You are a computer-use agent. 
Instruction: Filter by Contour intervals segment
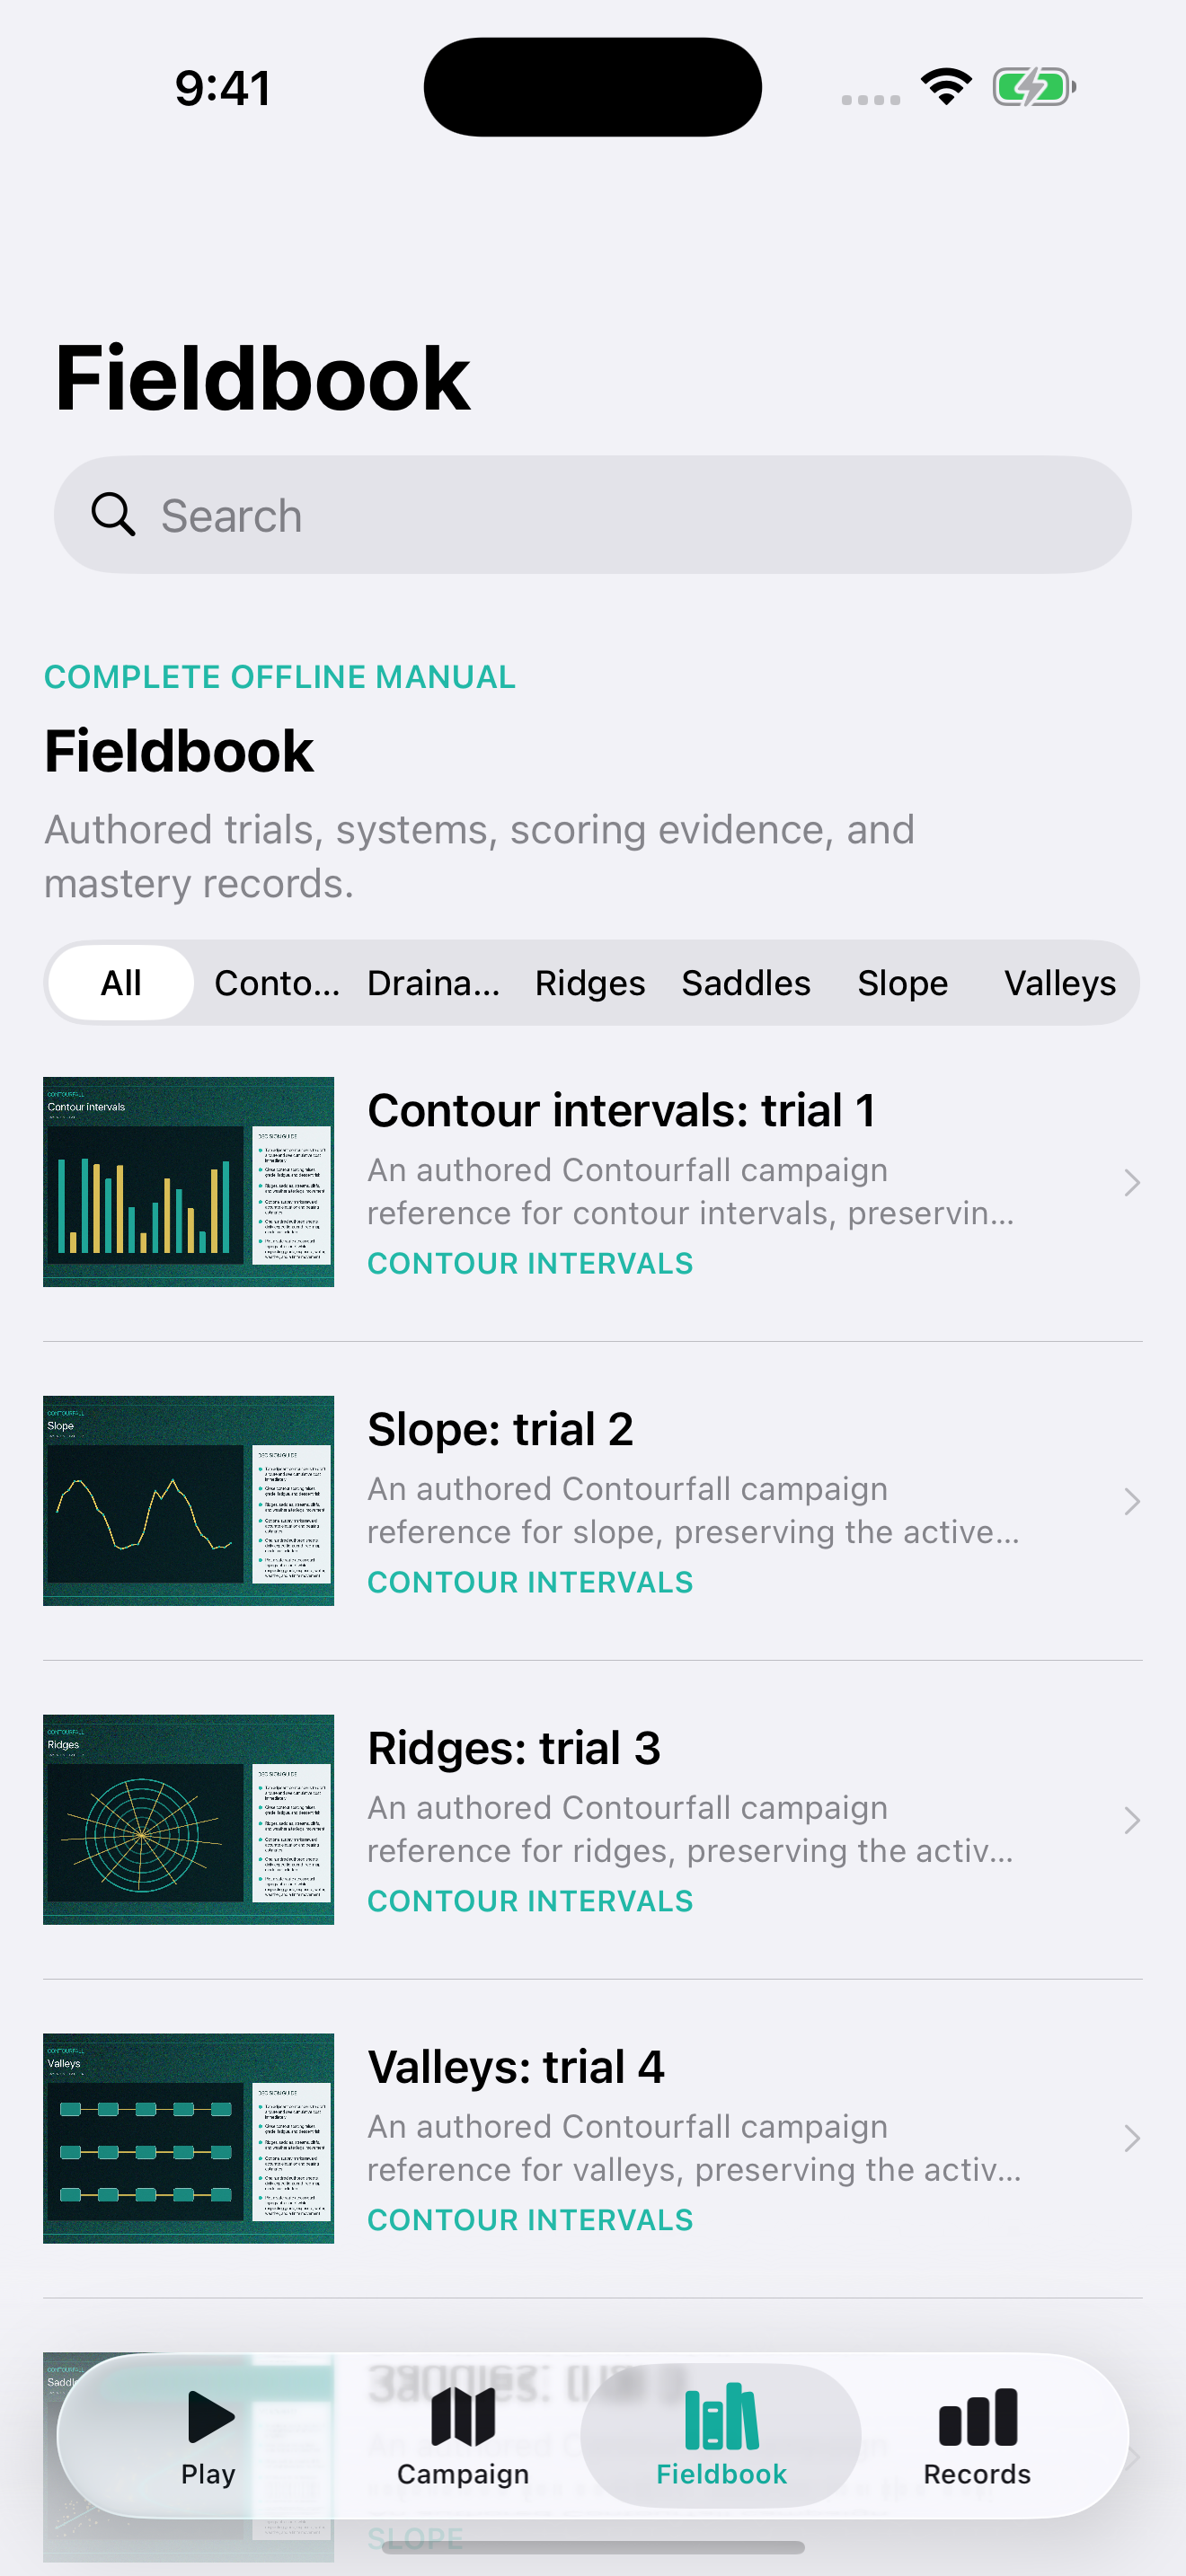(277, 983)
